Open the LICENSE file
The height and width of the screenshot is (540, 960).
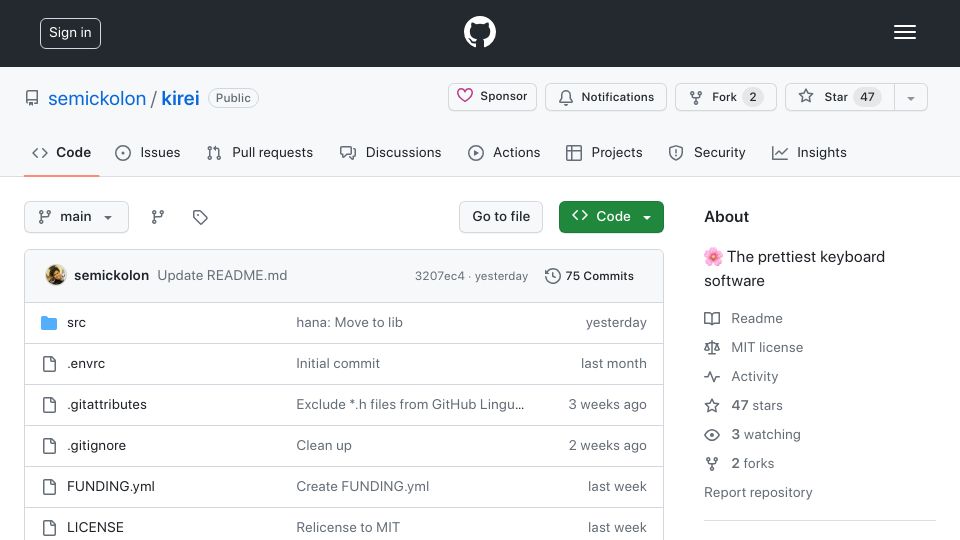95,527
